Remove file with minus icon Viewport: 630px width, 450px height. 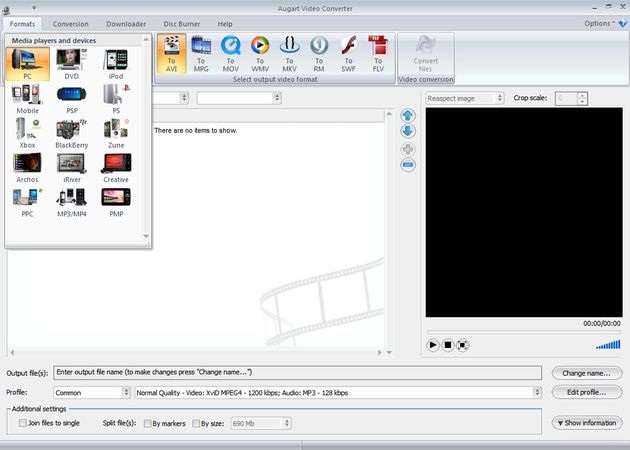coord(408,165)
